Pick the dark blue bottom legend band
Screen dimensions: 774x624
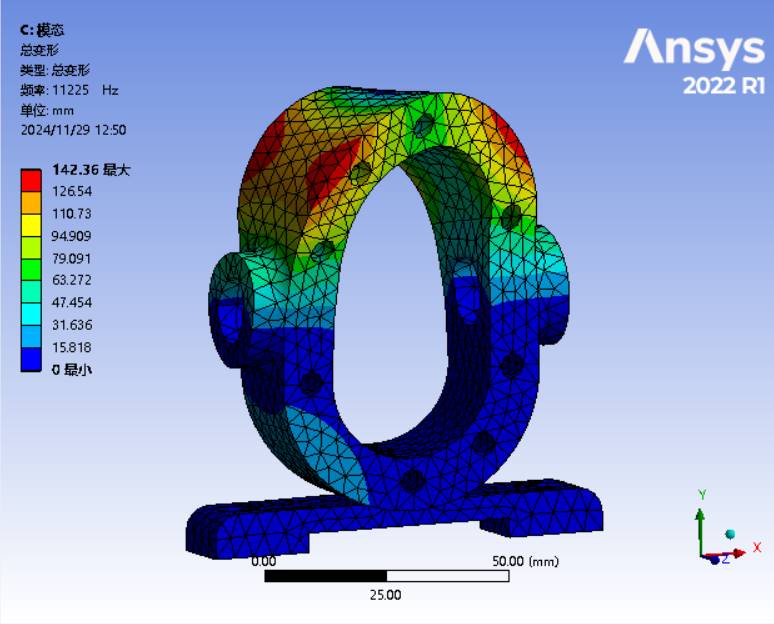[x=32, y=359]
